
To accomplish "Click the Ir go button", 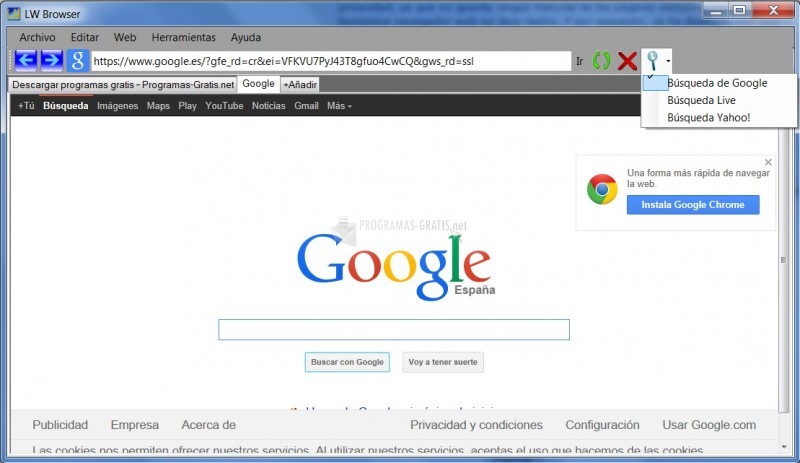I will point(580,61).
